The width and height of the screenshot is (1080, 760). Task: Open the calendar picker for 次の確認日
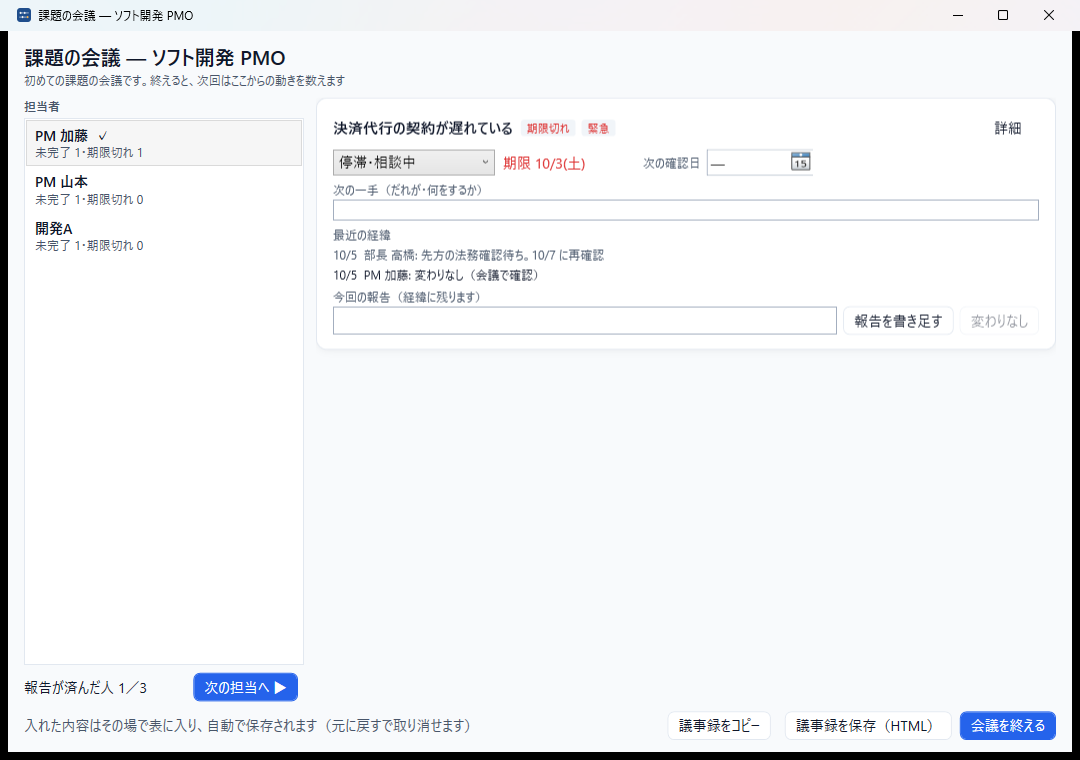point(800,162)
